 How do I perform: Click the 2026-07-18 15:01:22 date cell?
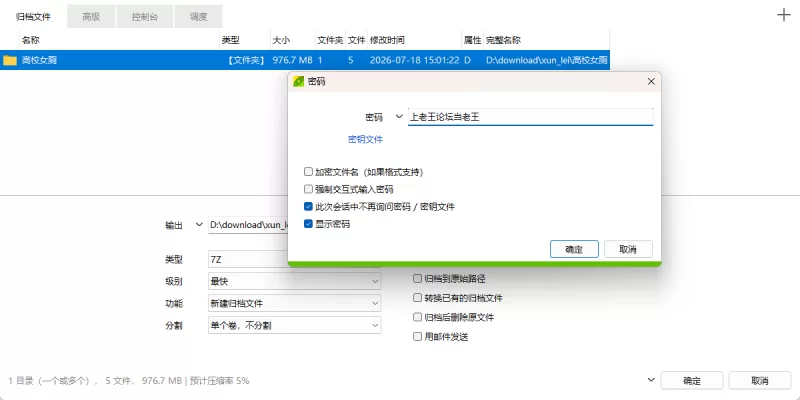pos(415,60)
